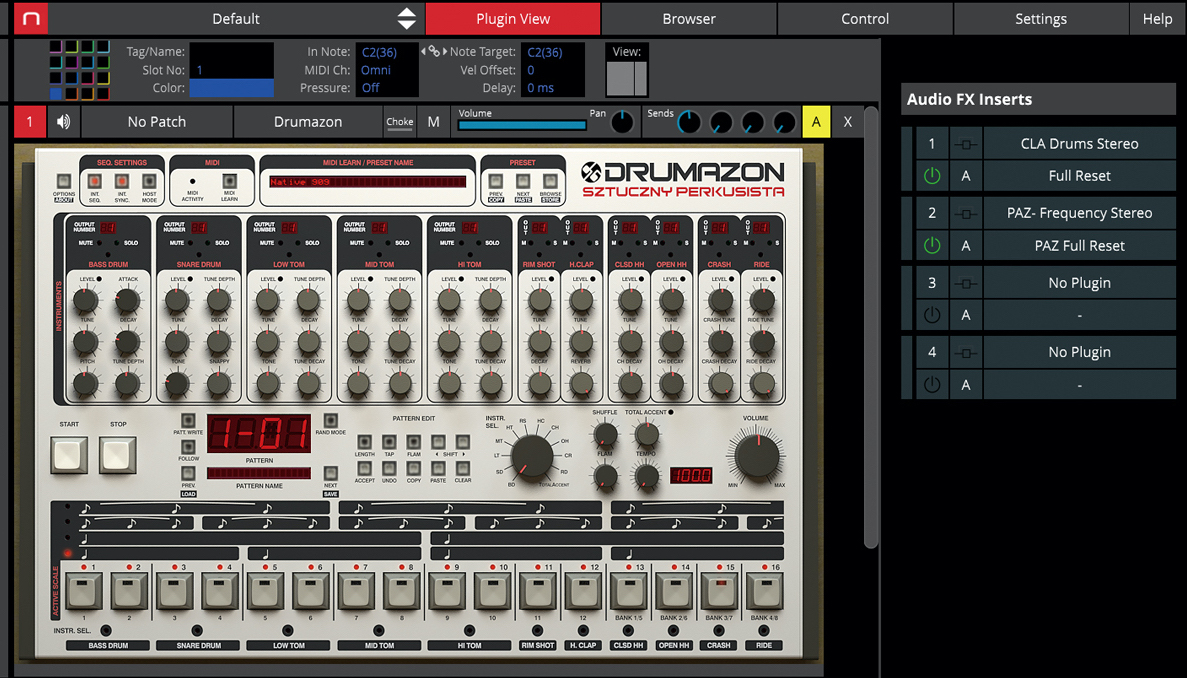1187x678 pixels.
Task: Toggle the Int. Seq. button
Action: [x=95, y=182]
